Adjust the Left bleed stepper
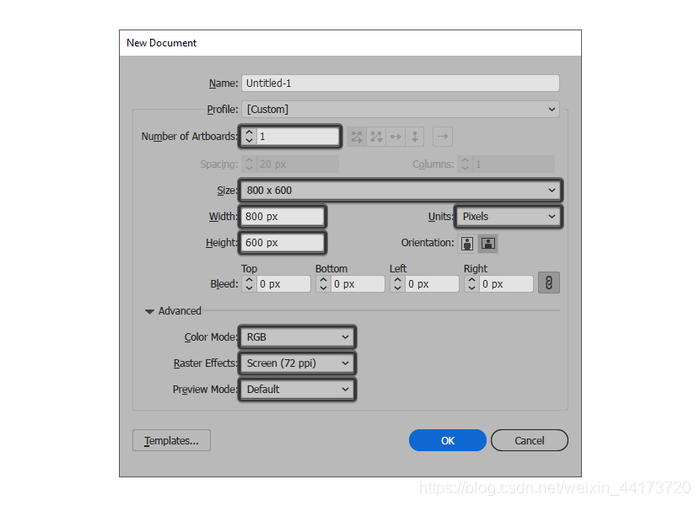The width and height of the screenshot is (700, 506). 397,284
